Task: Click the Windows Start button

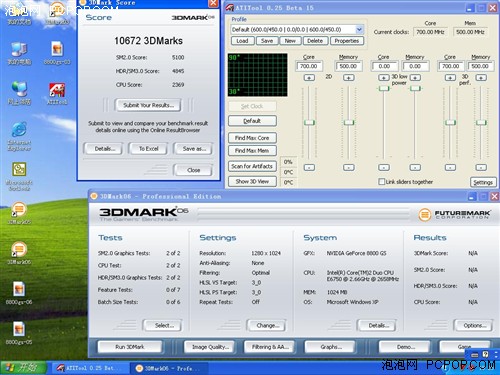Action: click(x=23, y=368)
